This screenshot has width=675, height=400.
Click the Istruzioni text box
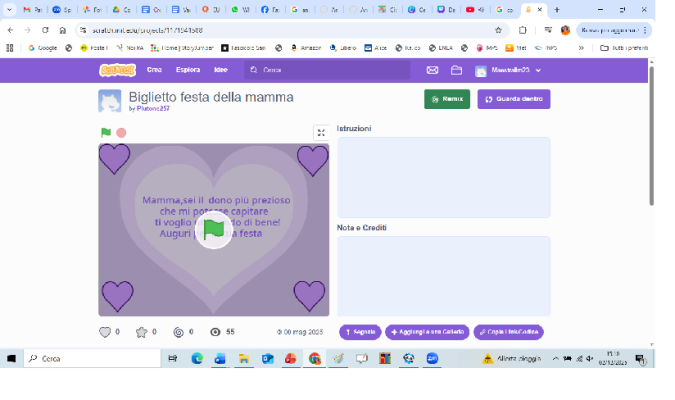click(x=443, y=177)
